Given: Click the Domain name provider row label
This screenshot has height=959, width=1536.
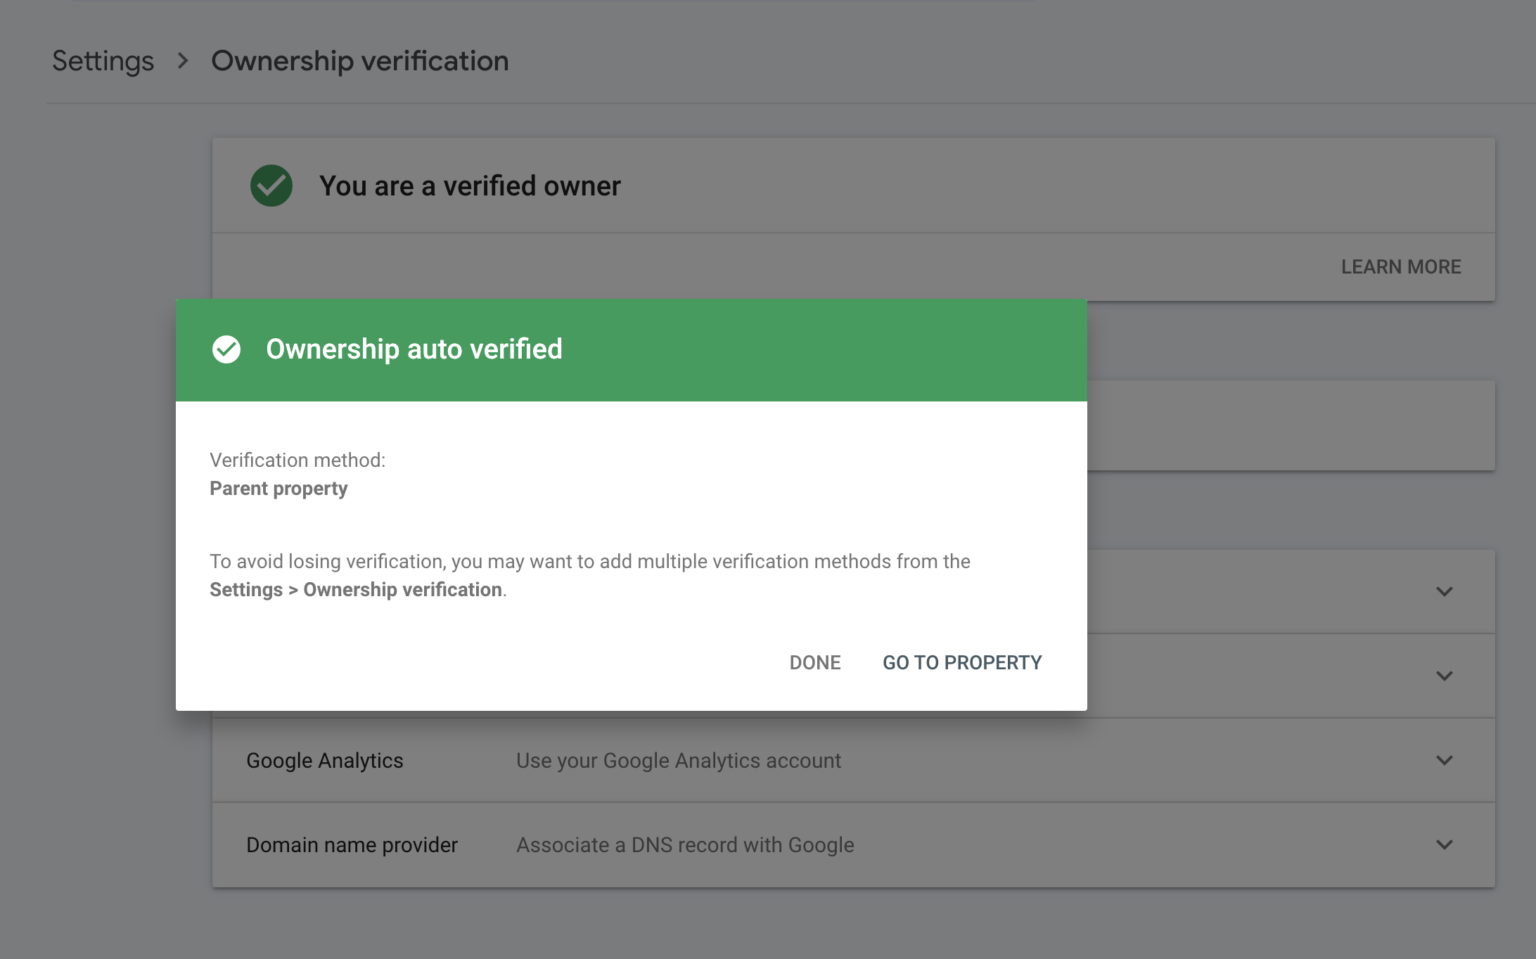Looking at the screenshot, I should point(351,845).
